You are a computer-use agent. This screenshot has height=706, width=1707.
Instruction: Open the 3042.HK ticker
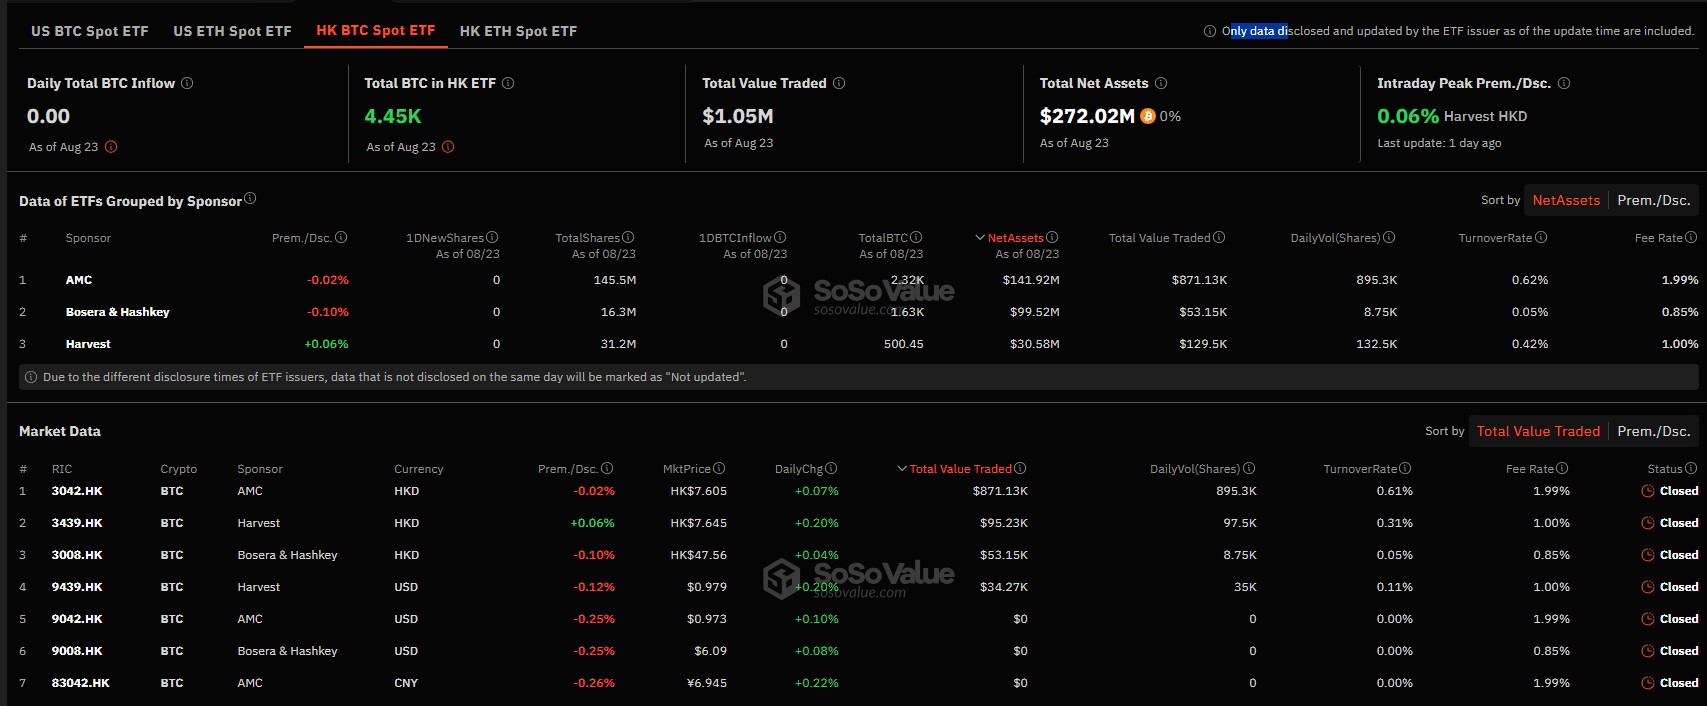pos(77,491)
